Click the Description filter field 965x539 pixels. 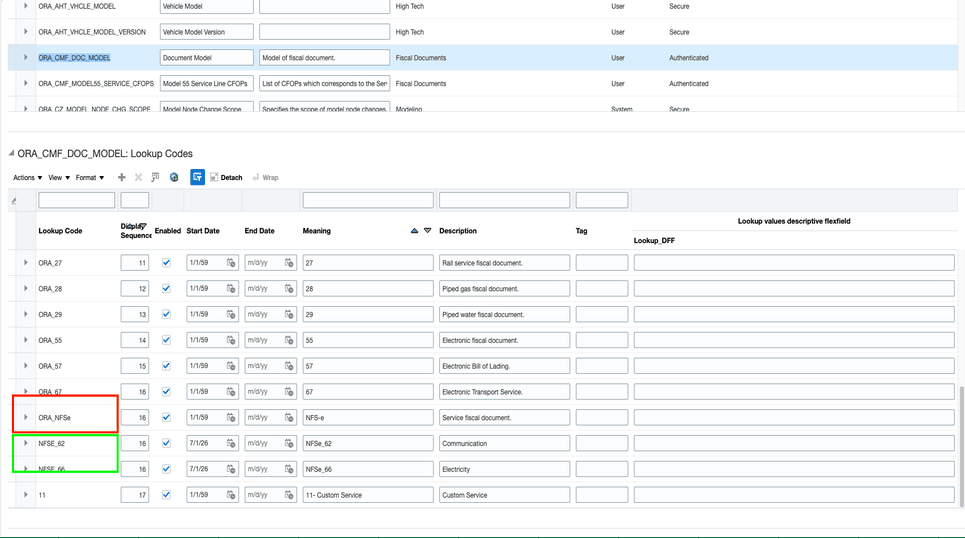click(x=505, y=200)
